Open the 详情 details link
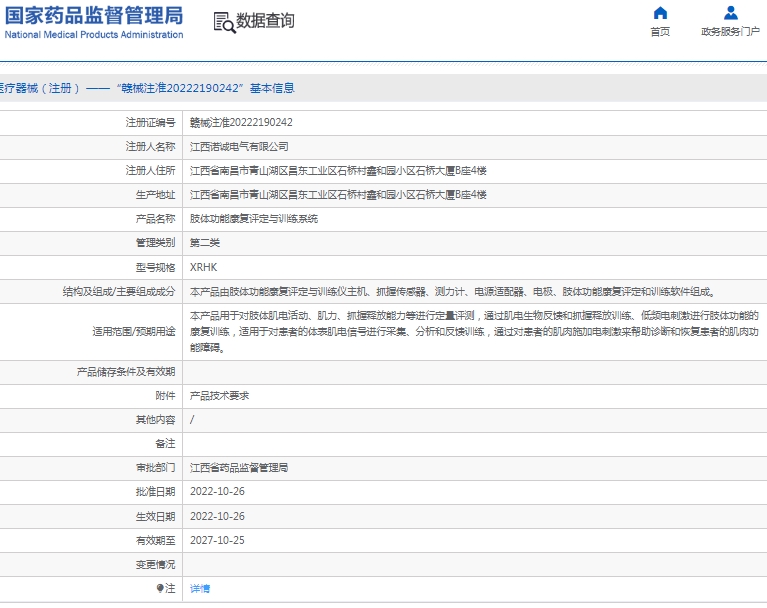 pyautogui.click(x=200, y=588)
